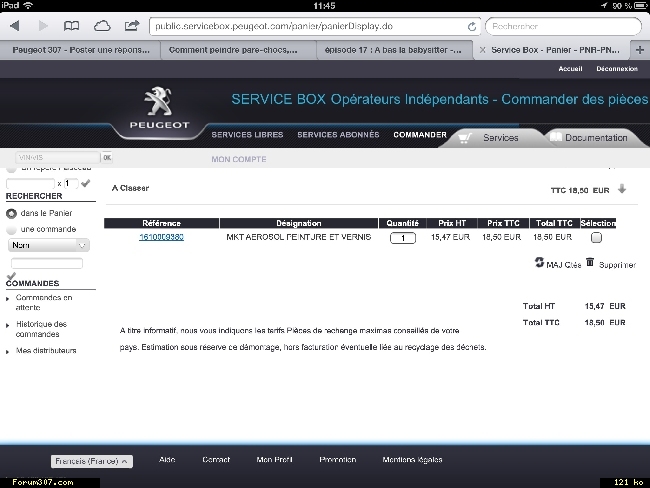Switch to Peugeot 307 forum tab
Image resolution: width=650 pixels, height=488 pixels.
pos(80,50)
